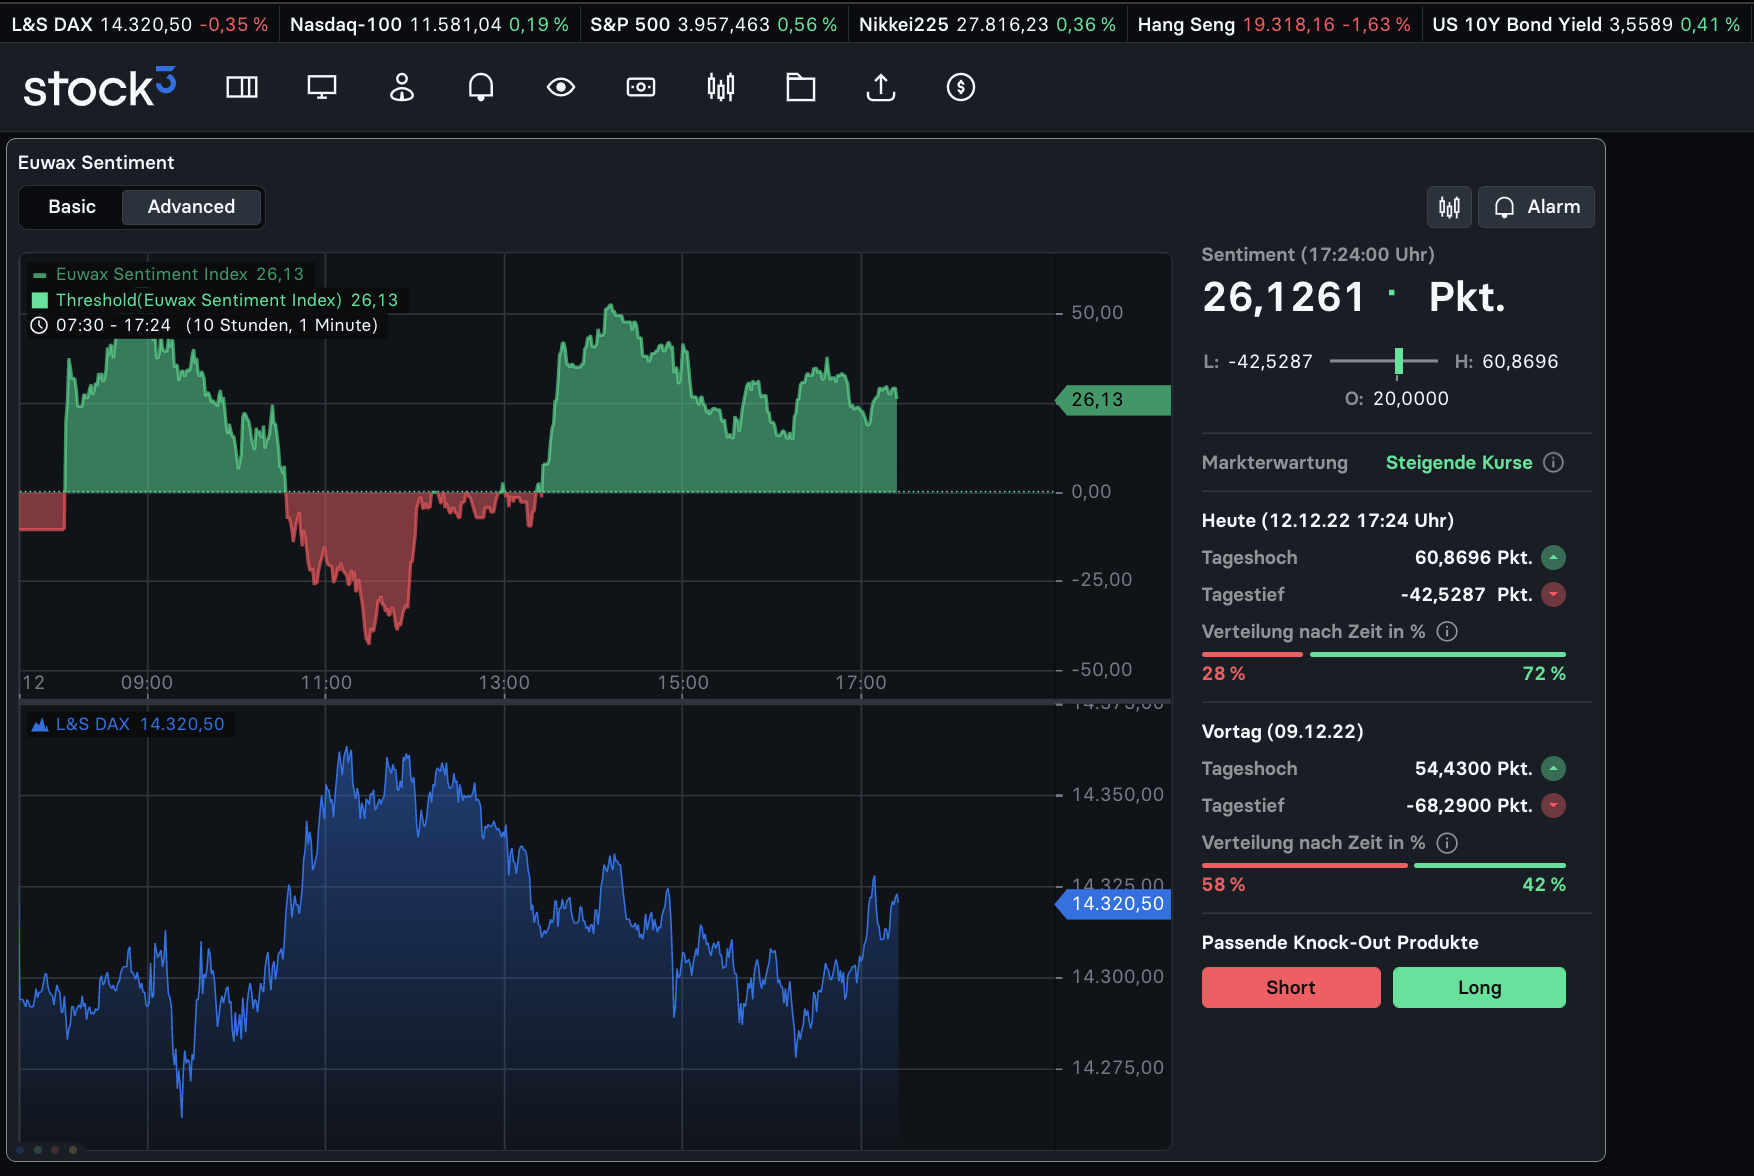Click the Hang Seng ticker quote

tap(1274, 24)
